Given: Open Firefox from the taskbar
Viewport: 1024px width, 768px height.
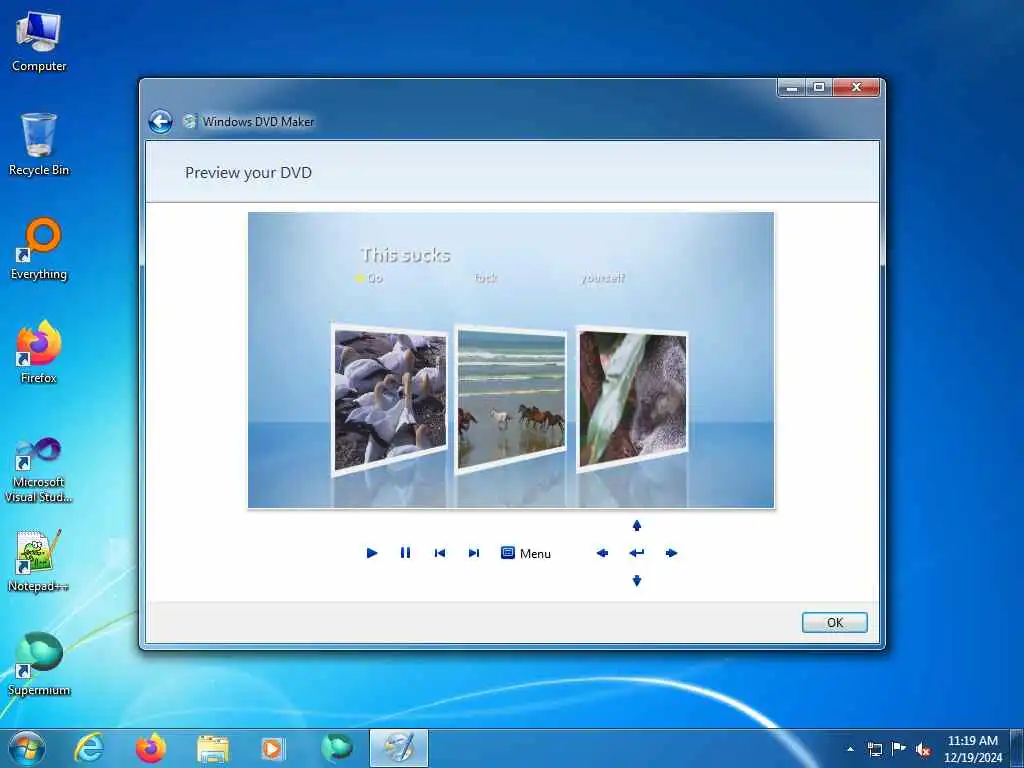Looking at the screenshot, I should pyautogui.click(x=151, y=748).
